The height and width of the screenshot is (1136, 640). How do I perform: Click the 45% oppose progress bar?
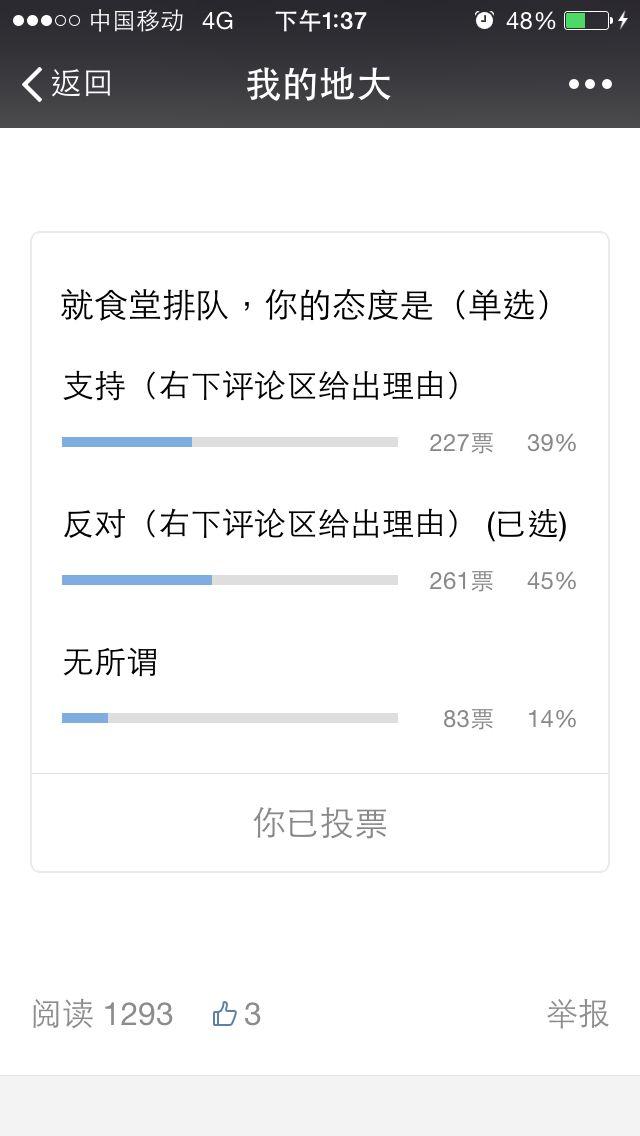tap(230, 580)
